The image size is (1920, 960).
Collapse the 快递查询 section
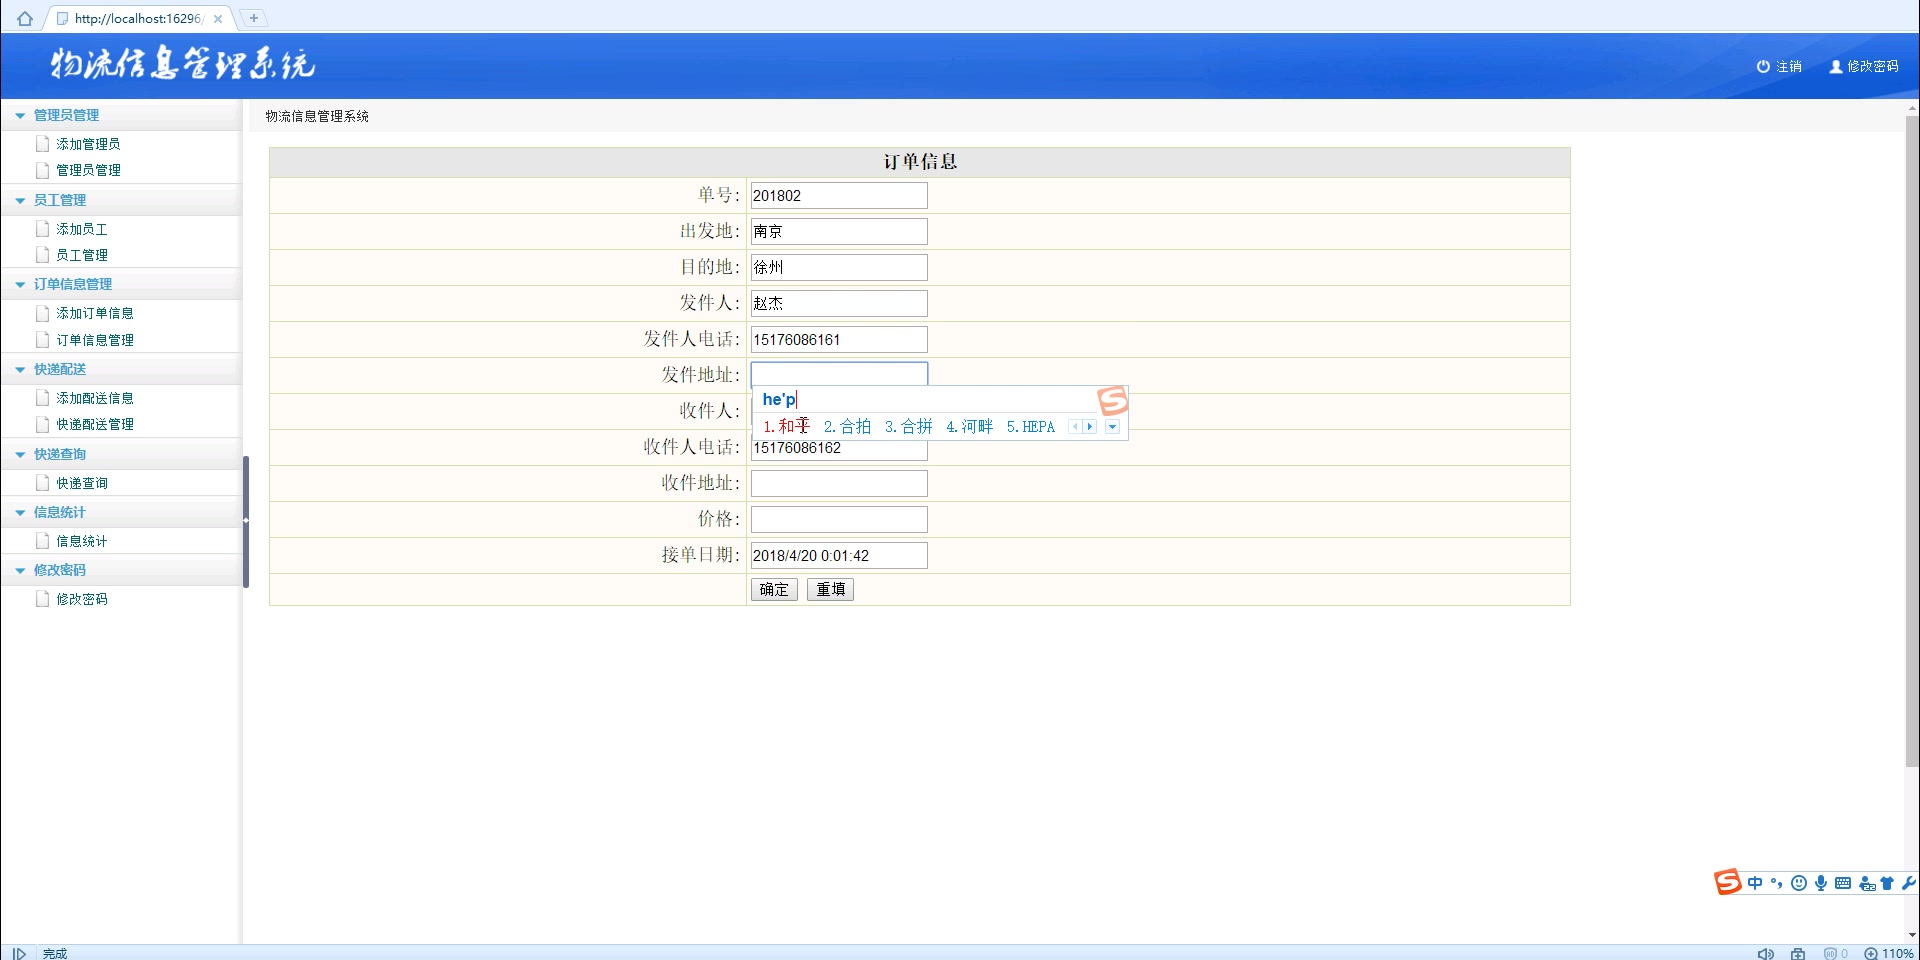tap(20, 455)
